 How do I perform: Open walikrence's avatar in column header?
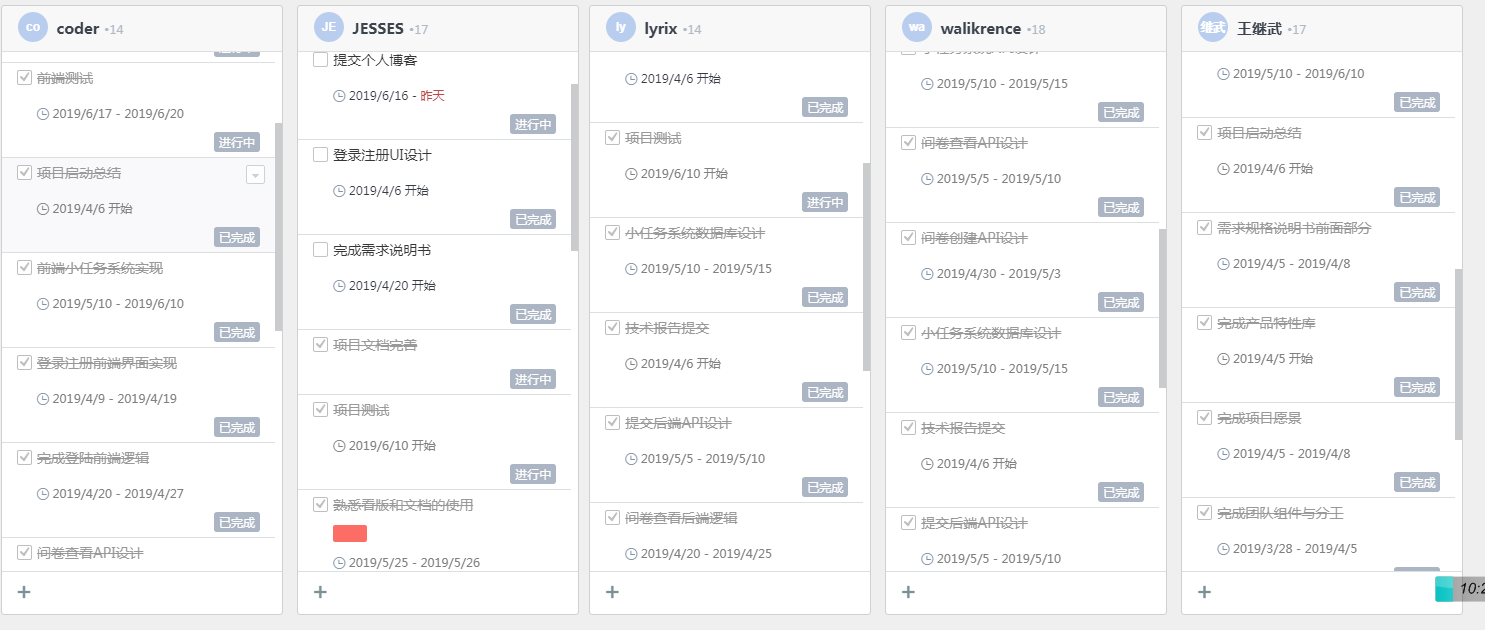tap(916, 28)
